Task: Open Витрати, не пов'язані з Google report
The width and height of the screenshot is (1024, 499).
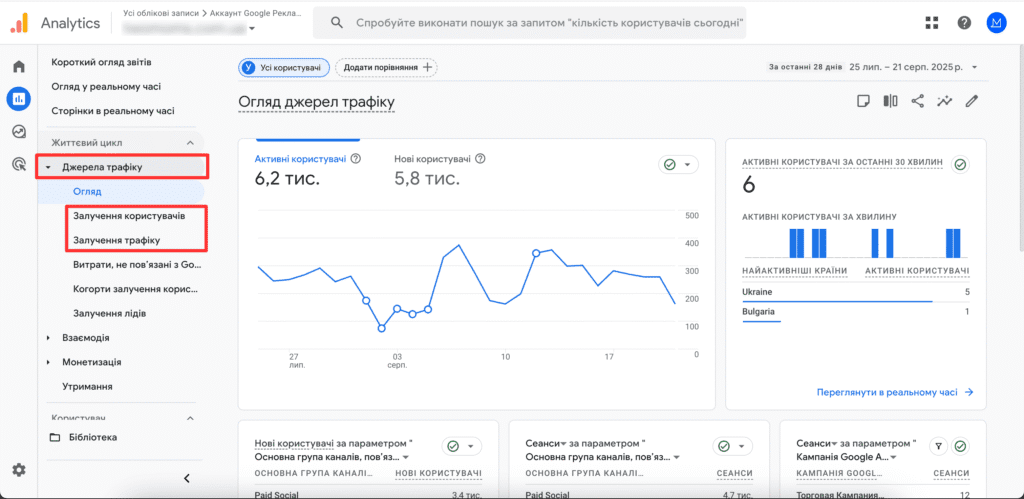Action: (x=138, y=265)
